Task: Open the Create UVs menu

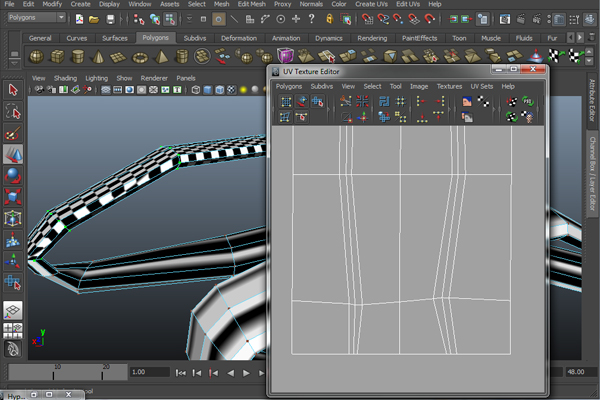Action: tap(371, 4)
